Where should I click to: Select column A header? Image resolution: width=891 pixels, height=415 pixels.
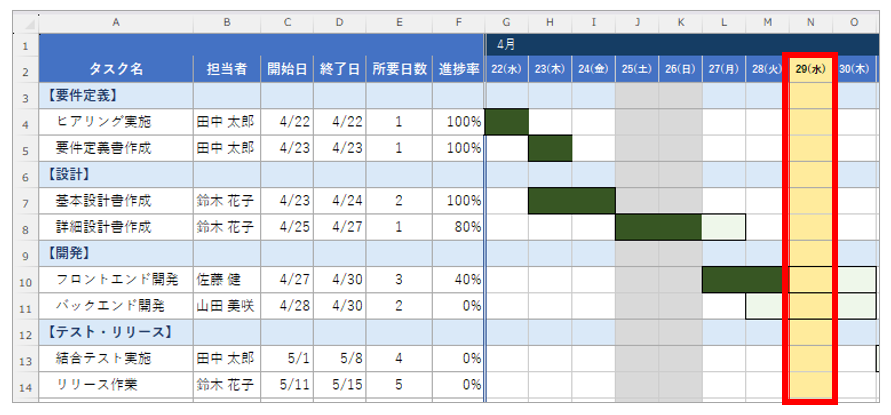click(x=116, y=22)
